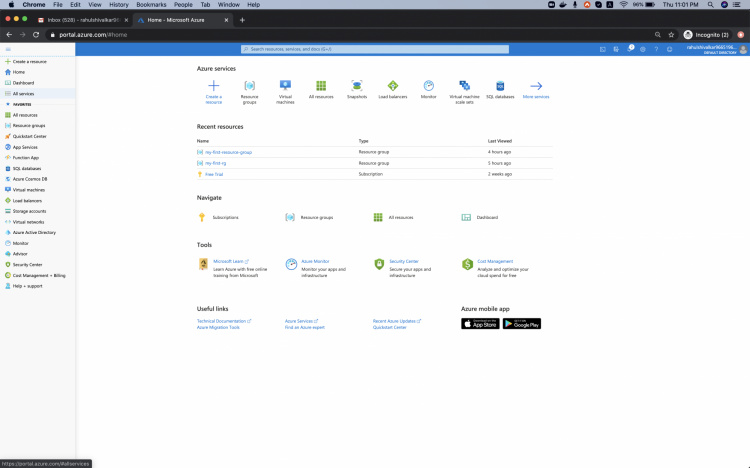750x468 pixels.
Task: Click the Create a resource plus icon
Action: coord(213,86)
